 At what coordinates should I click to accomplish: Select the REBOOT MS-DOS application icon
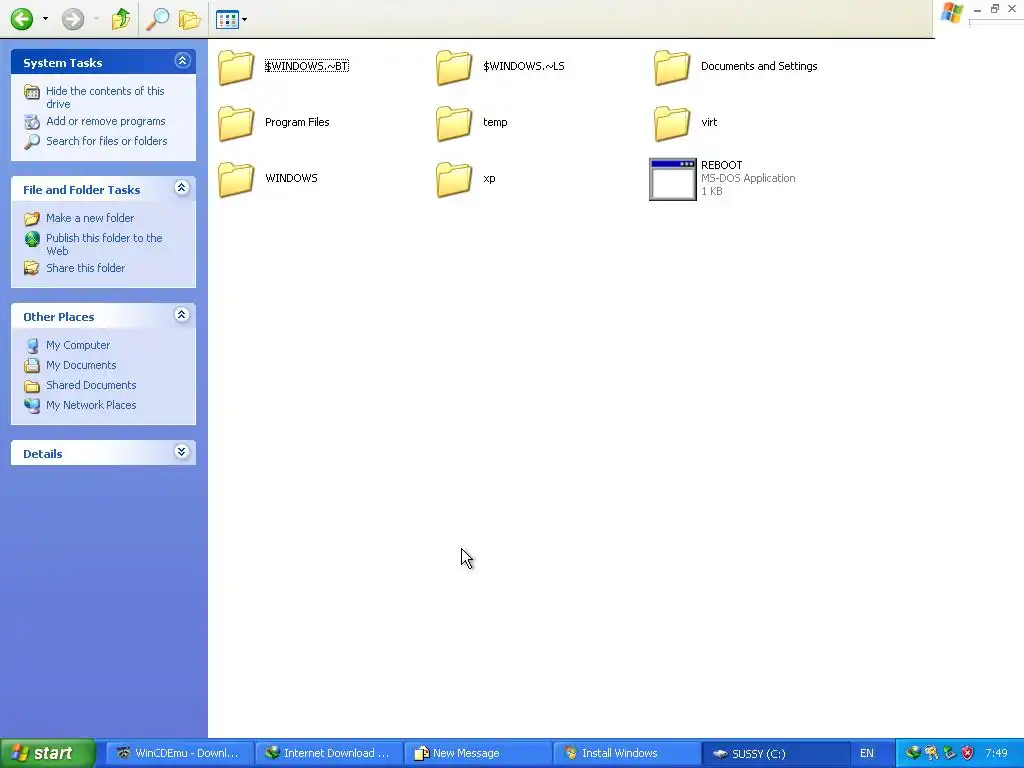pos(673,180)
